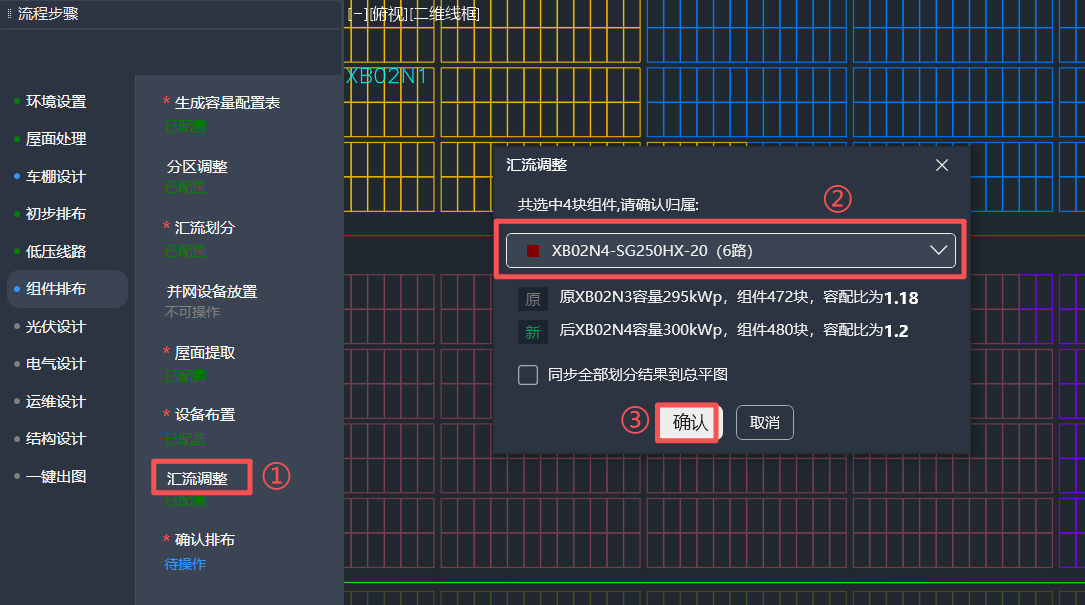Switch to 初步排布 step

[x=56, y=214]
